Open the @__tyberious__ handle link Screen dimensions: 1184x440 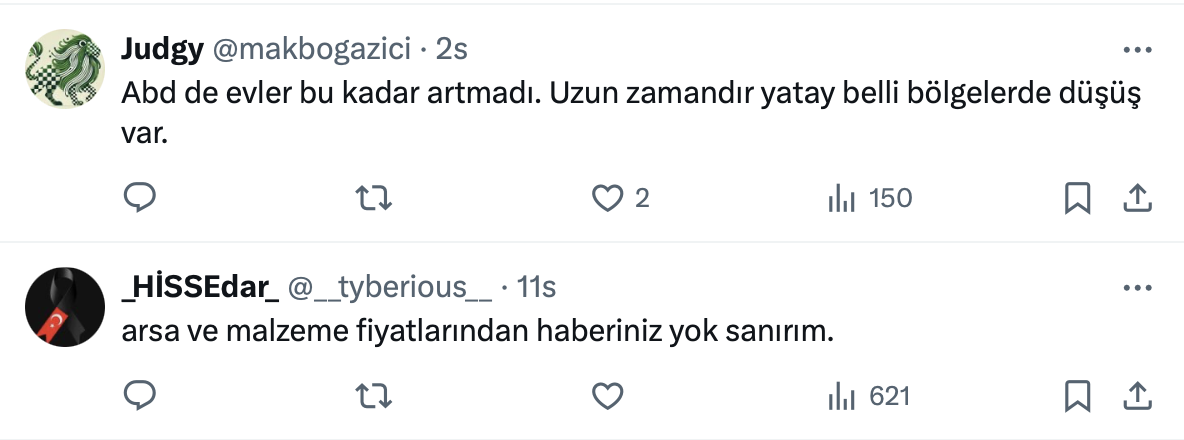390,288
